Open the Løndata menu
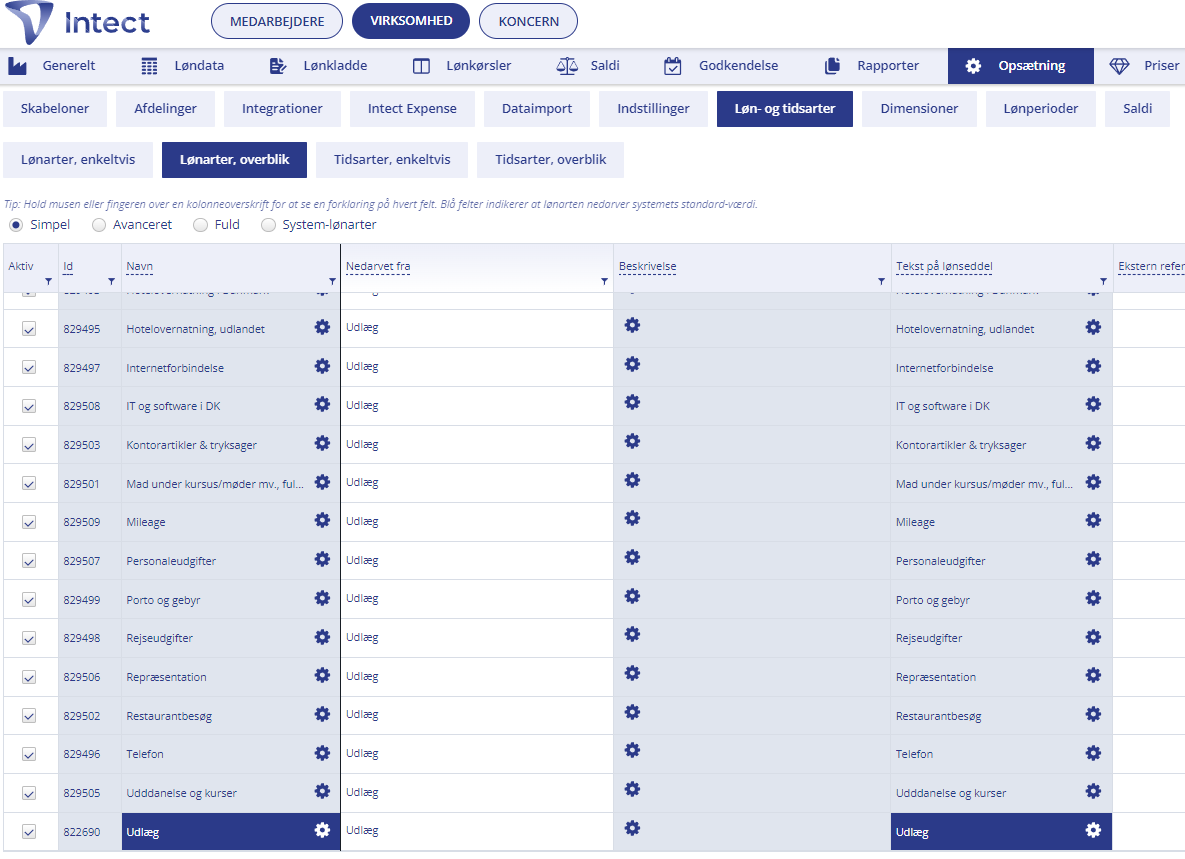Screen dimensions: 1185x859 (183, 66)
